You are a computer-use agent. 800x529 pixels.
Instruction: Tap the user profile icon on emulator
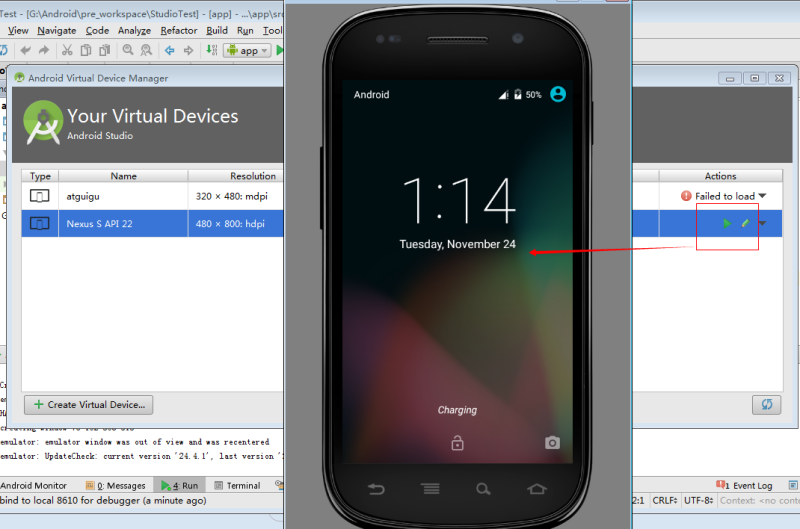558,94
